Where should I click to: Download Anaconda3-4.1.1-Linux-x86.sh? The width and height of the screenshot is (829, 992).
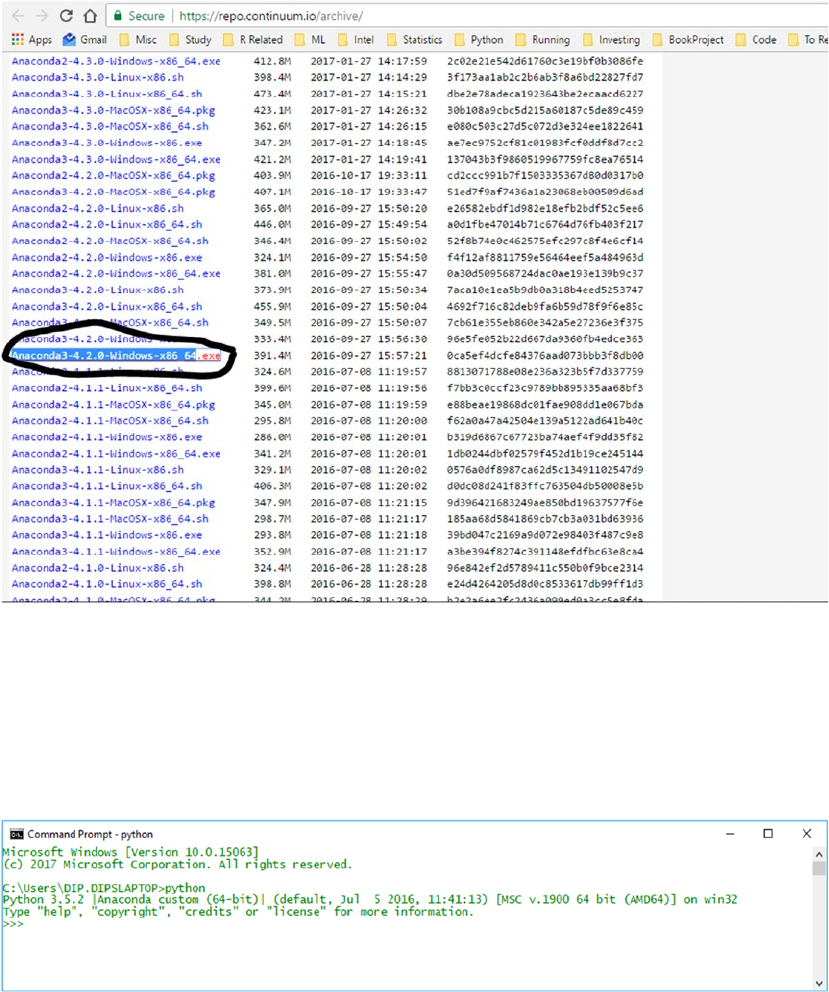pyautogui.click(x=97, y=470)
